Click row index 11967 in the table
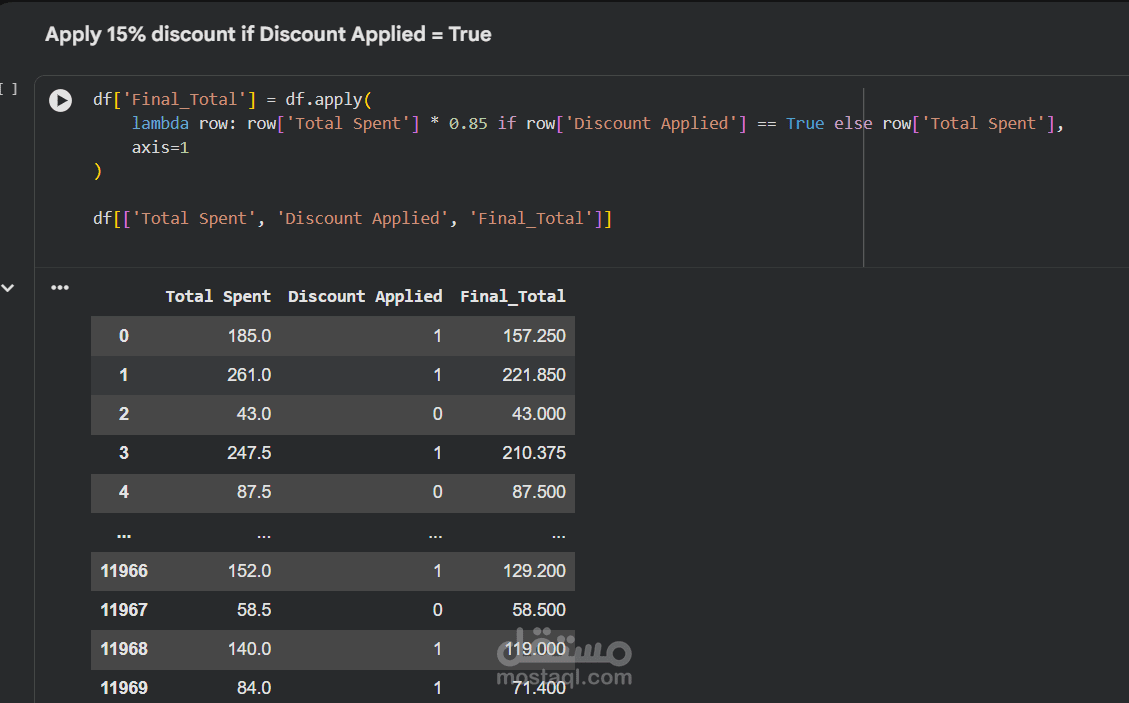The height and width of the screenshot is (703, 1129). [x=124, y=610]
